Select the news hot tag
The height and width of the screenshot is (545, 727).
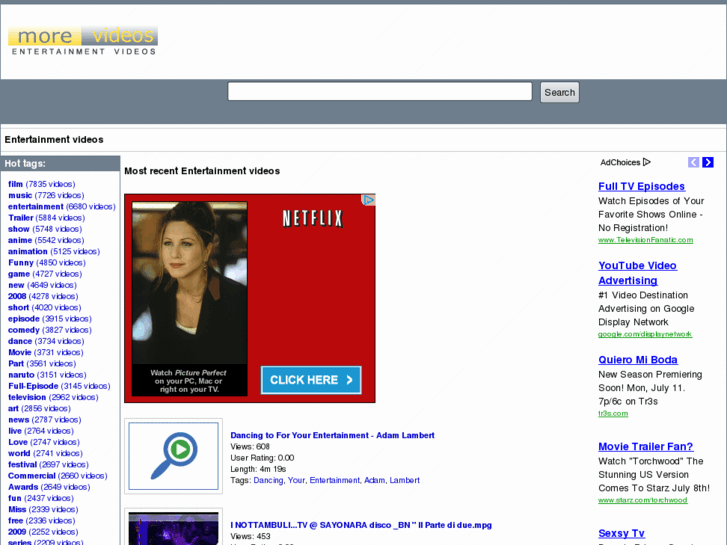coord(19,420)
